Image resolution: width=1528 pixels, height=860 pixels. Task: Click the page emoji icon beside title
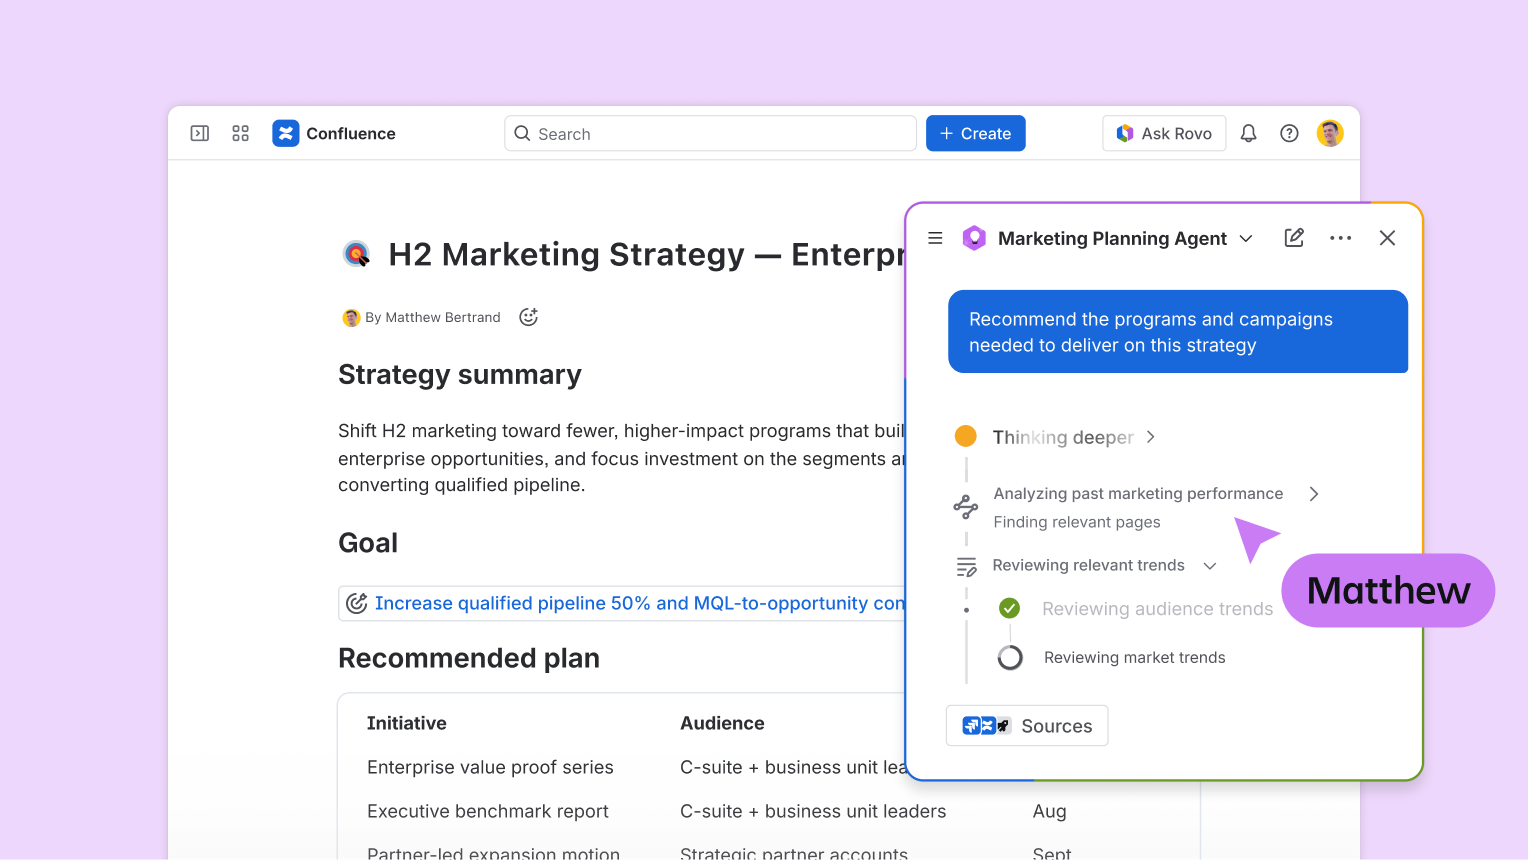coord(356,254)
